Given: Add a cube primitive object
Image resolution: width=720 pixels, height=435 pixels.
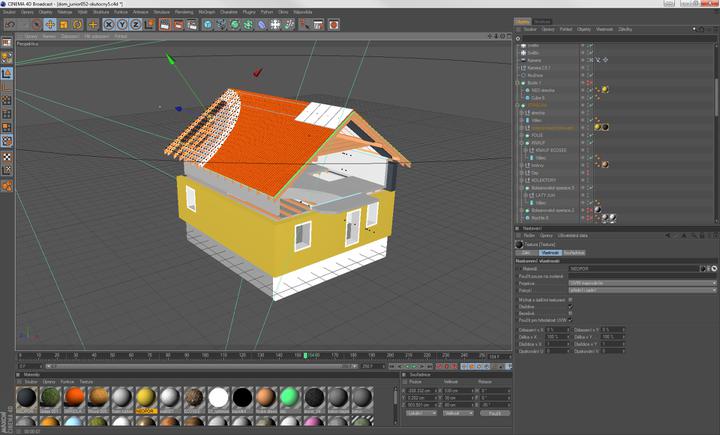Looking at the screenshot, I should tap(208, 24).
